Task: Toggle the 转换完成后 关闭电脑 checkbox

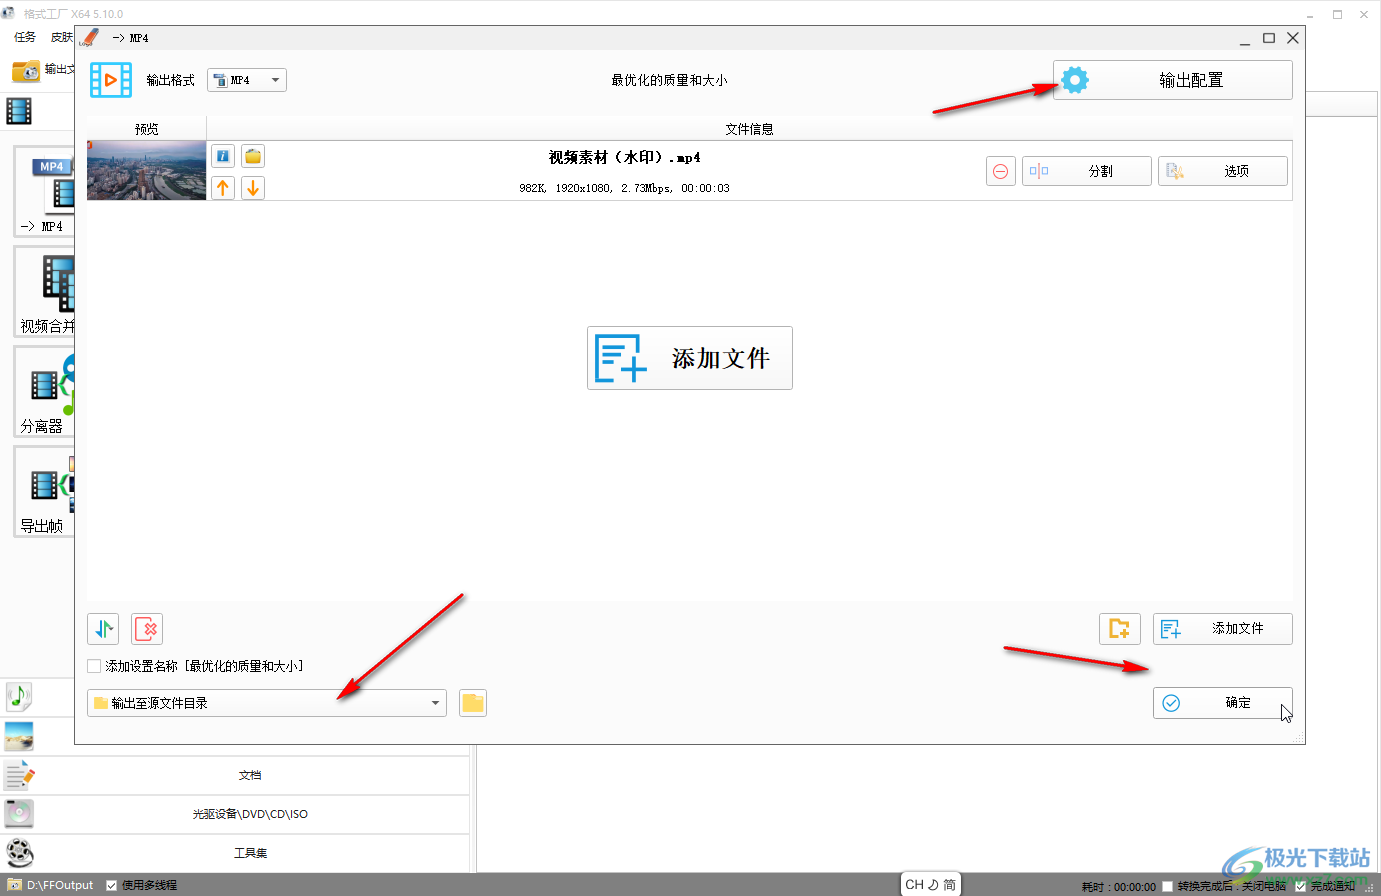Action: pos(1167,886)
